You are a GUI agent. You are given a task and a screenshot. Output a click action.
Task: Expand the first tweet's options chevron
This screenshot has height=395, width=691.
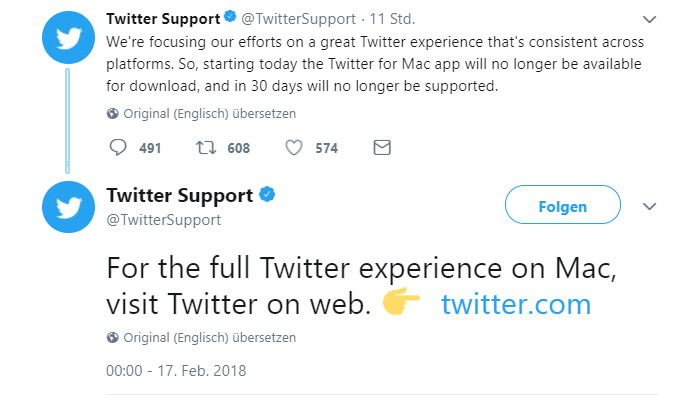tap(650, 19)
